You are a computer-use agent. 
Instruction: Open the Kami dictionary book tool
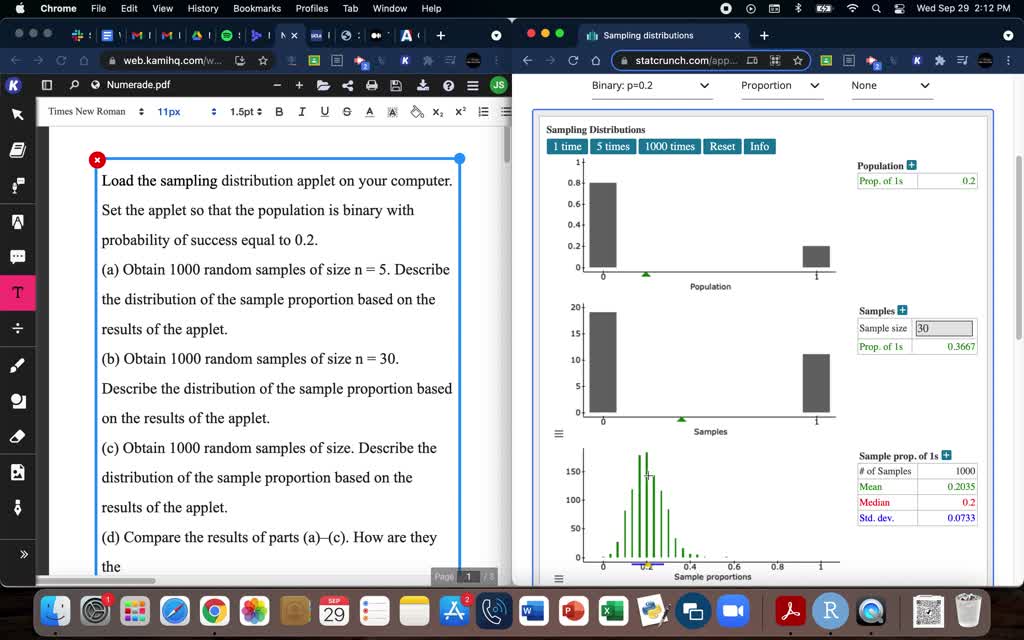pyautogui.click(x=18, y=150)
